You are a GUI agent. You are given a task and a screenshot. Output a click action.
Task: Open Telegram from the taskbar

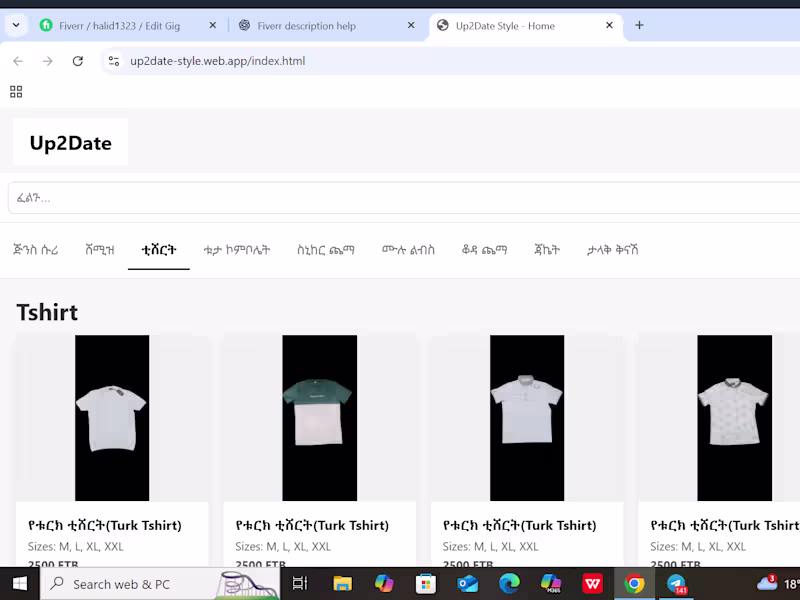(x=677, y=584)
